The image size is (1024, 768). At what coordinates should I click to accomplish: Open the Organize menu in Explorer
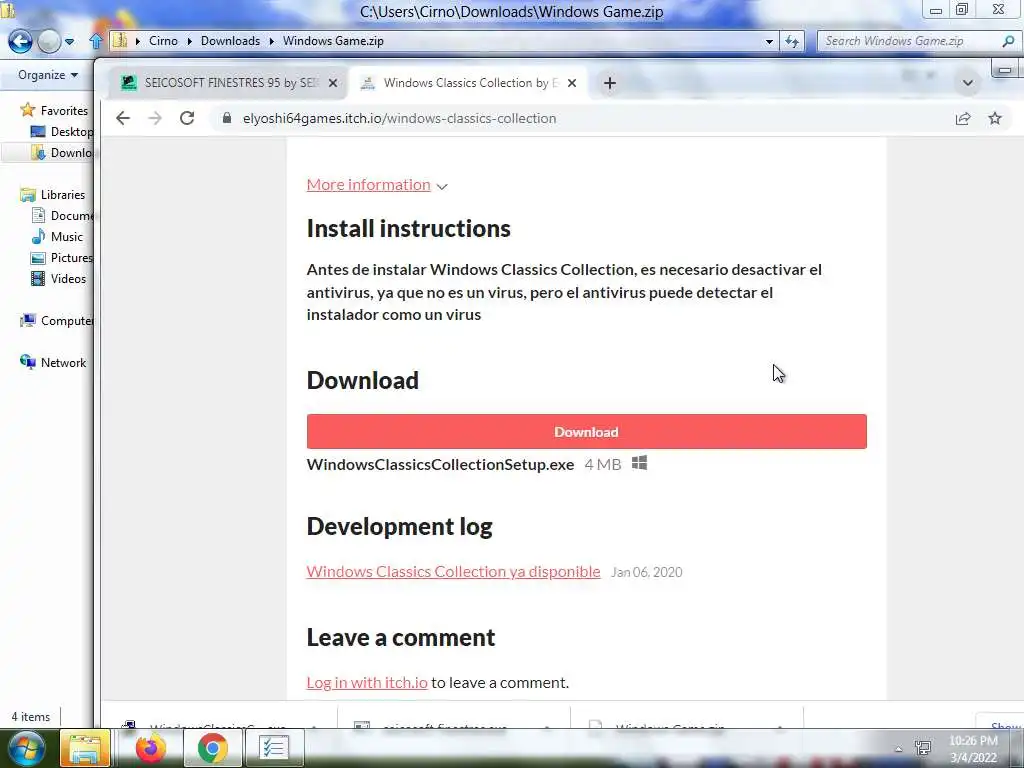[x=48, y=74]
